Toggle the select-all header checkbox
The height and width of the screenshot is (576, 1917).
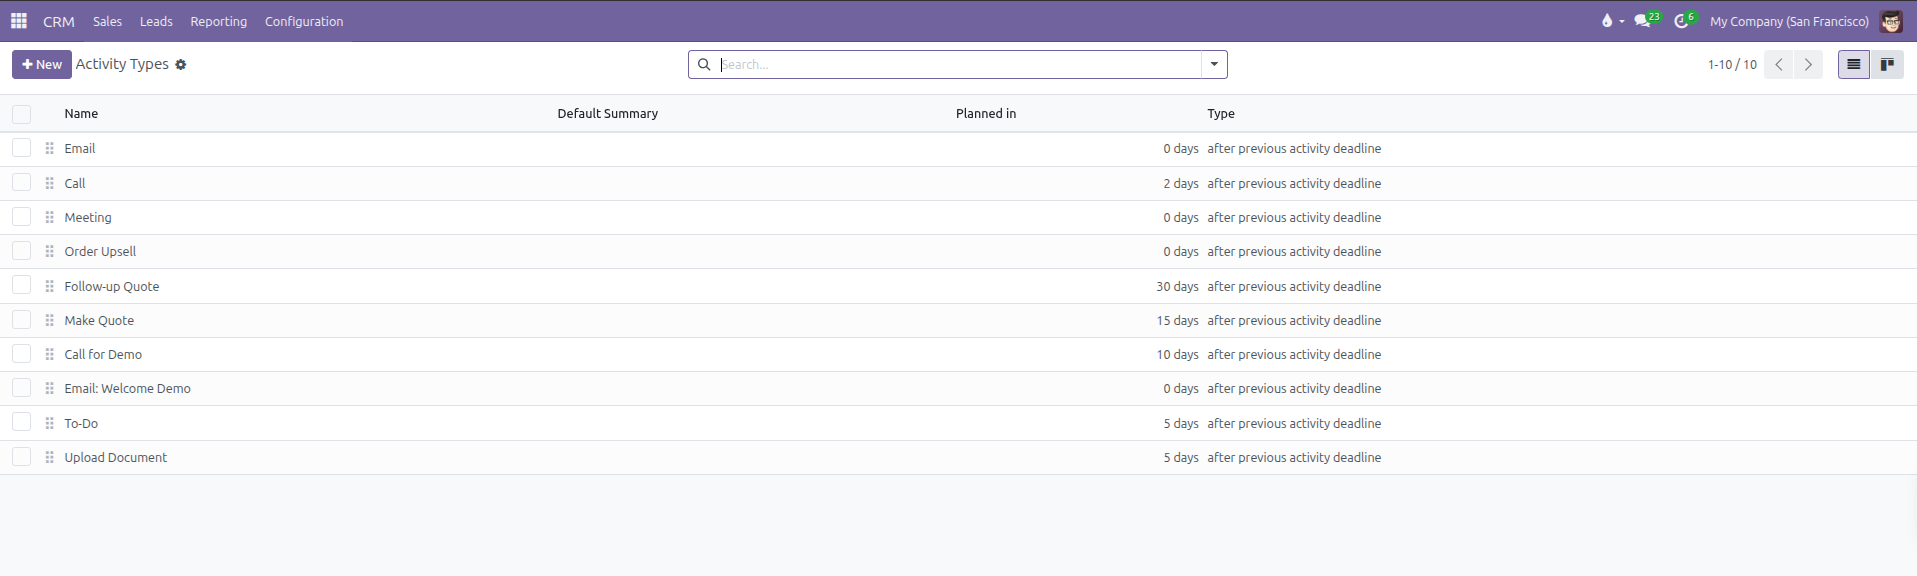(x=22, y=114)
